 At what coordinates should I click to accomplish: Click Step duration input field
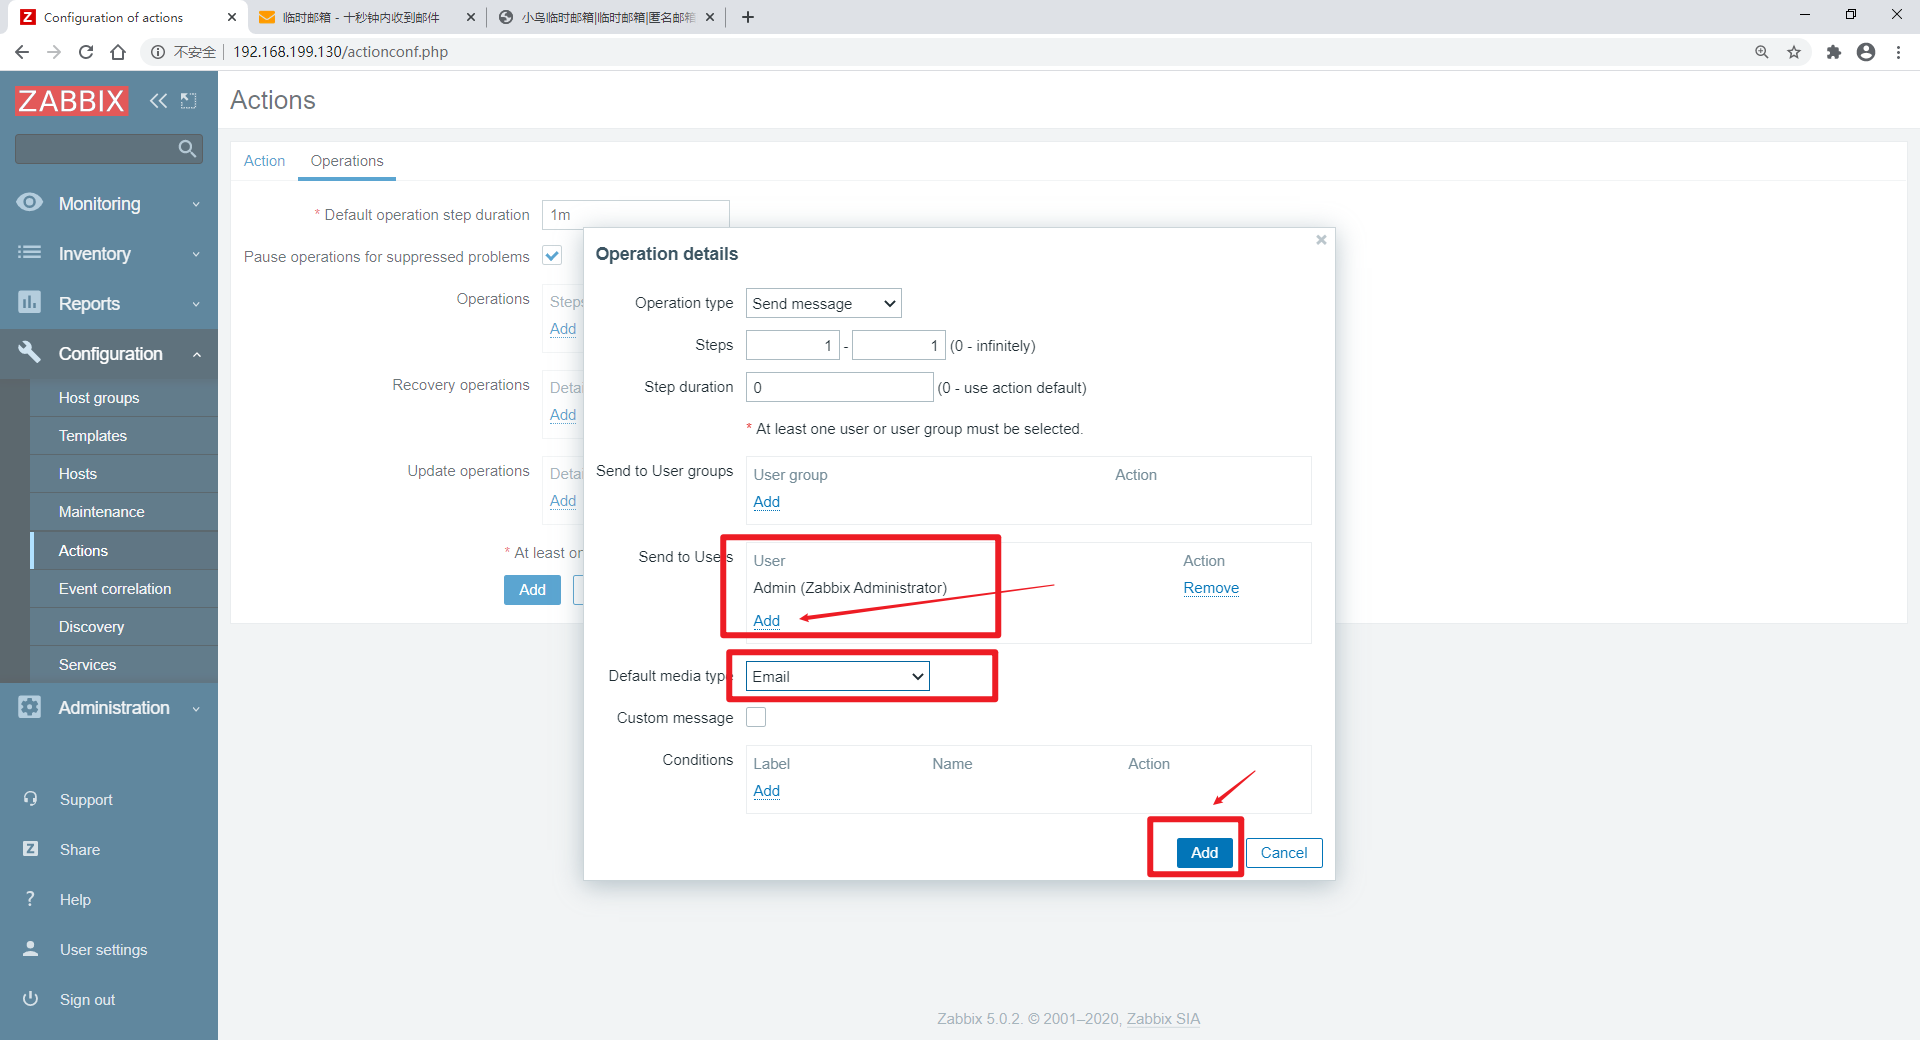pyautogui.click(x=839, y=387)
